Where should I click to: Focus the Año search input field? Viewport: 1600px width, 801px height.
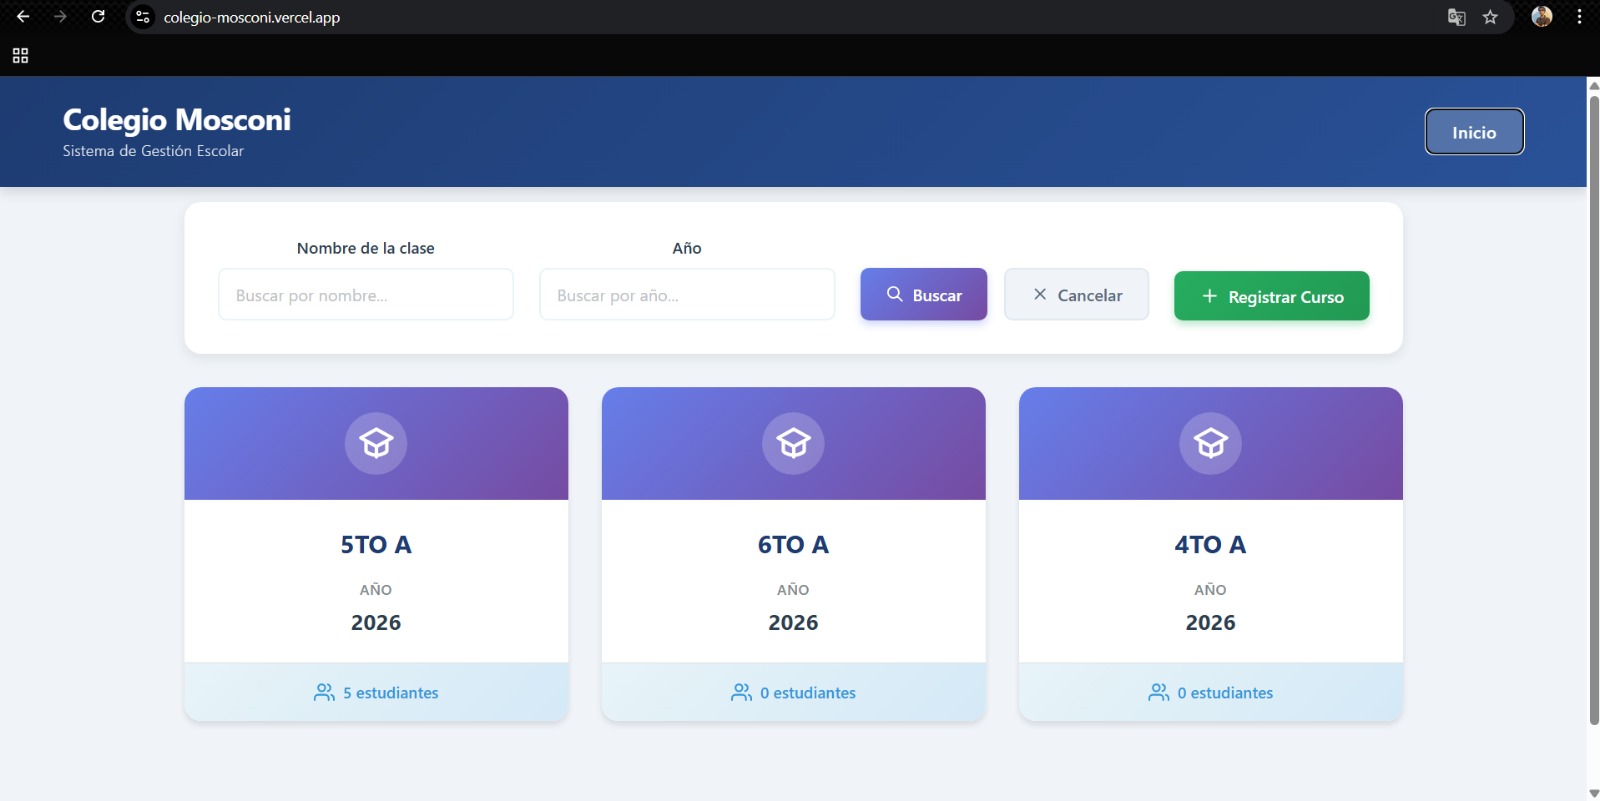[x=687, y=295]
